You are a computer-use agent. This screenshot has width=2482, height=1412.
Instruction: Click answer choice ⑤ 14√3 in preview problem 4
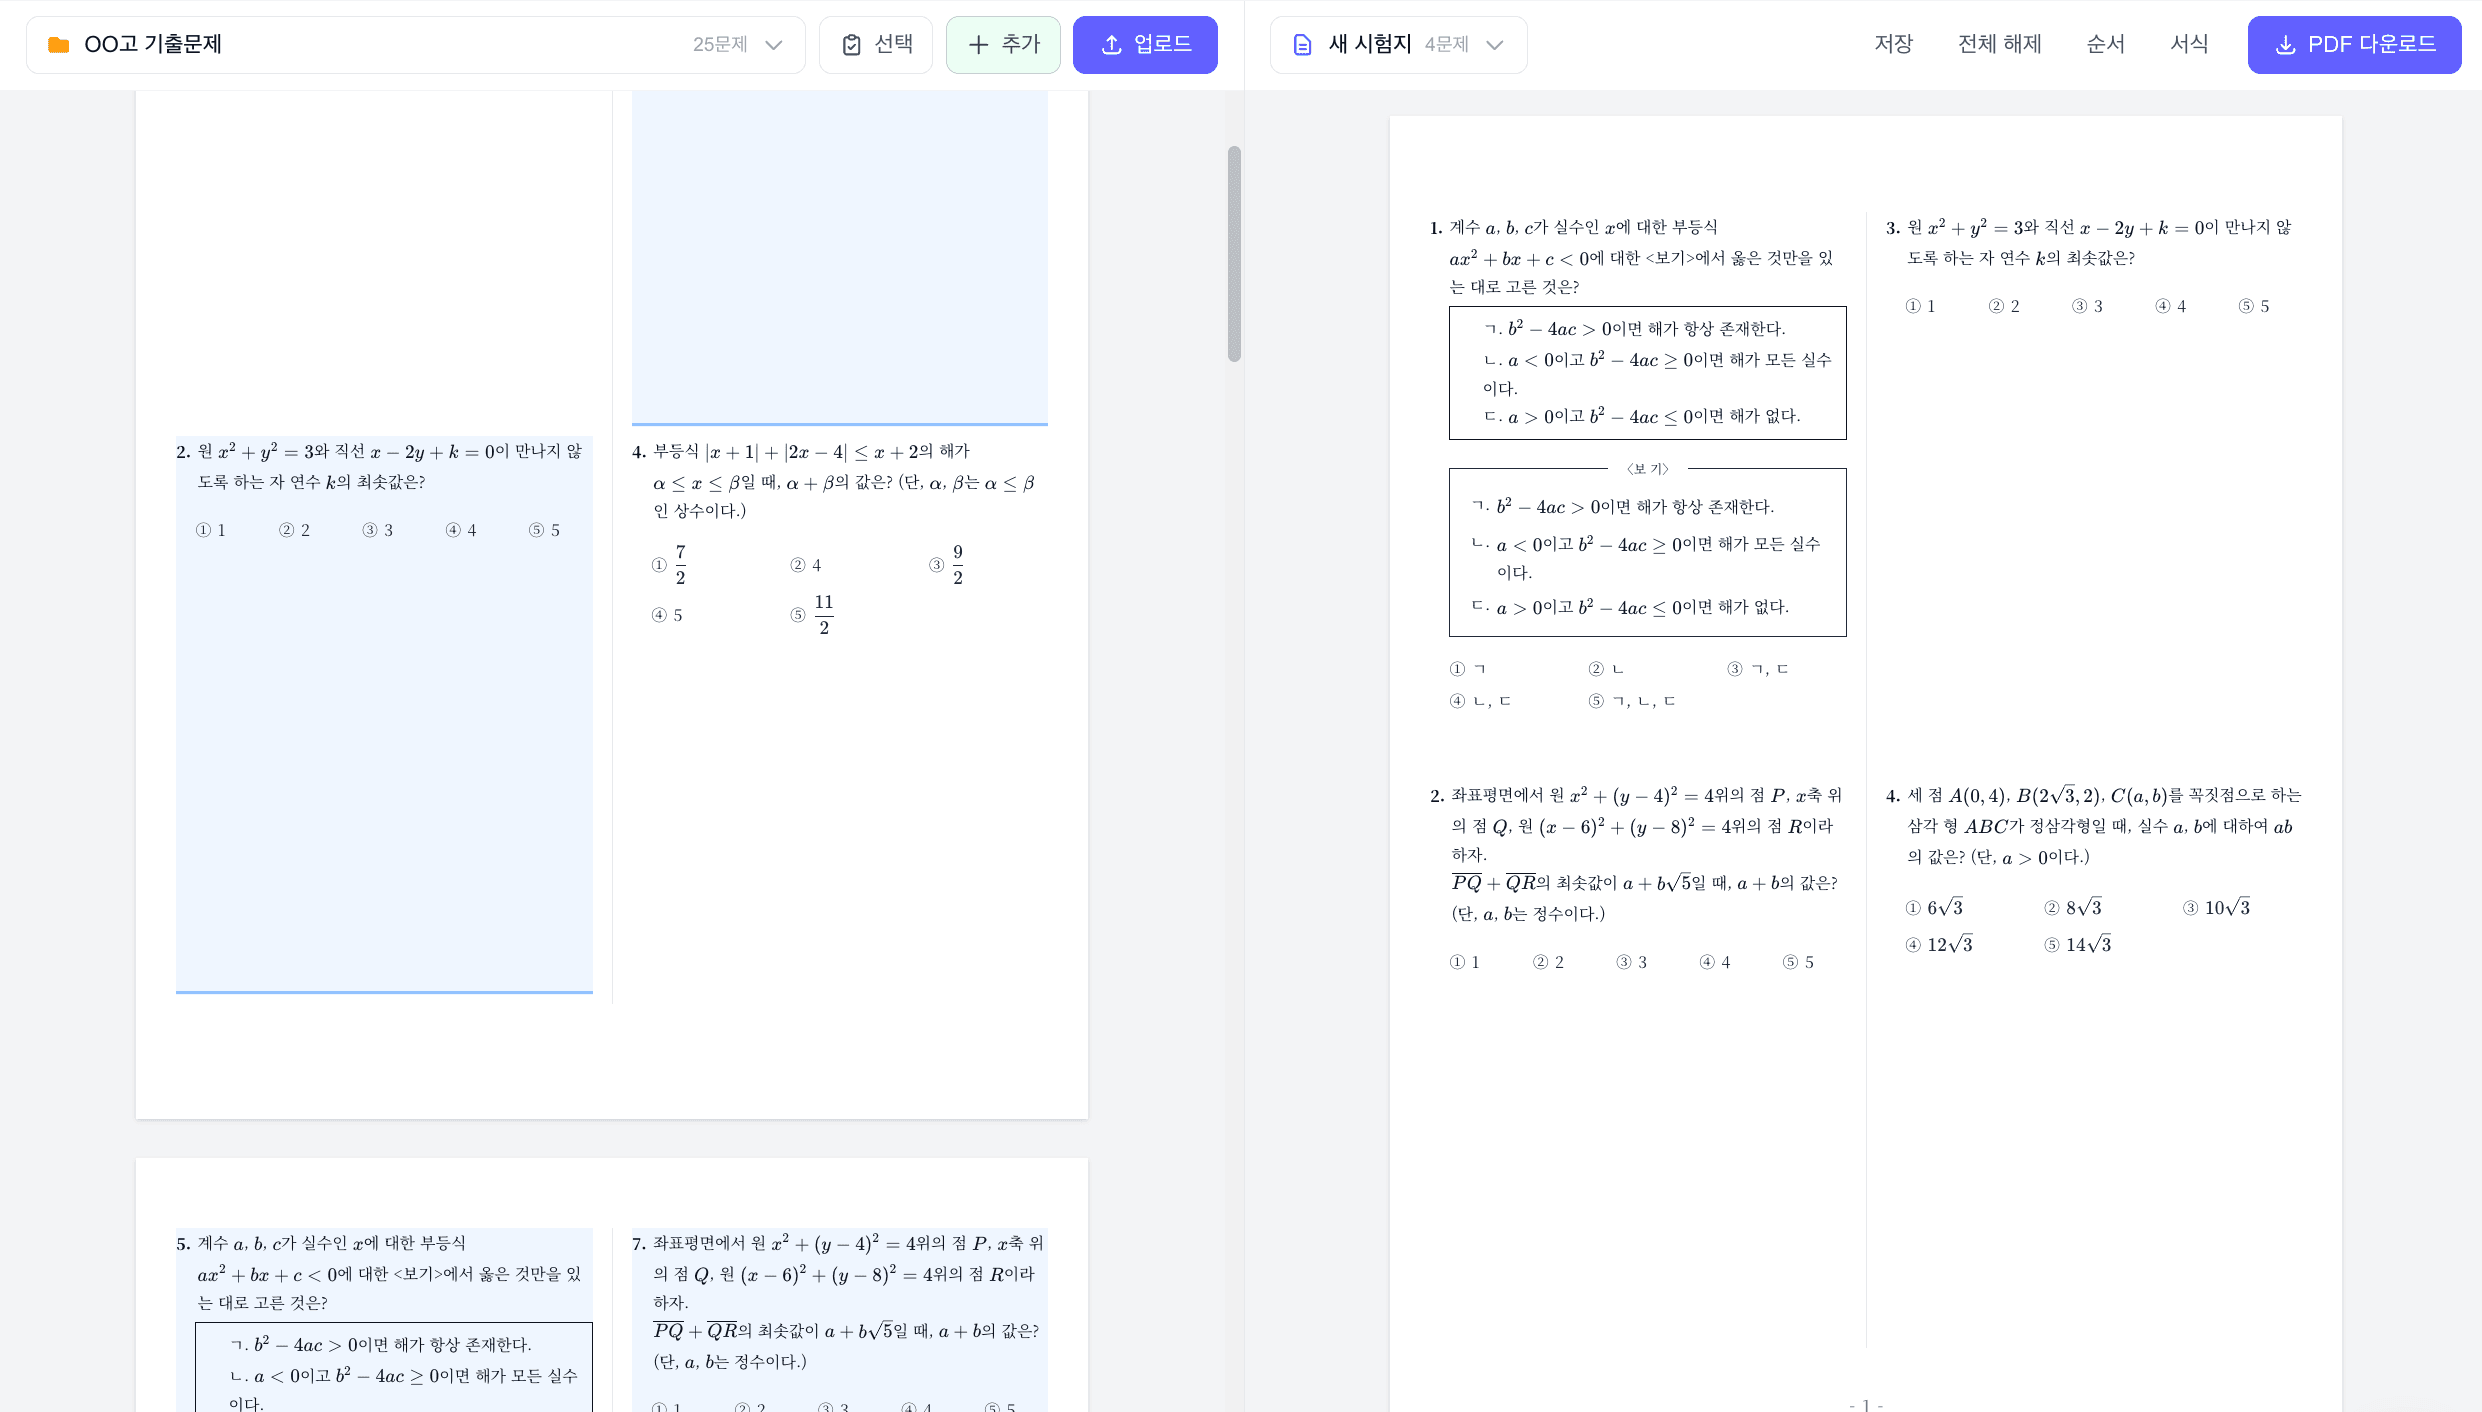tap(2078, 945)
